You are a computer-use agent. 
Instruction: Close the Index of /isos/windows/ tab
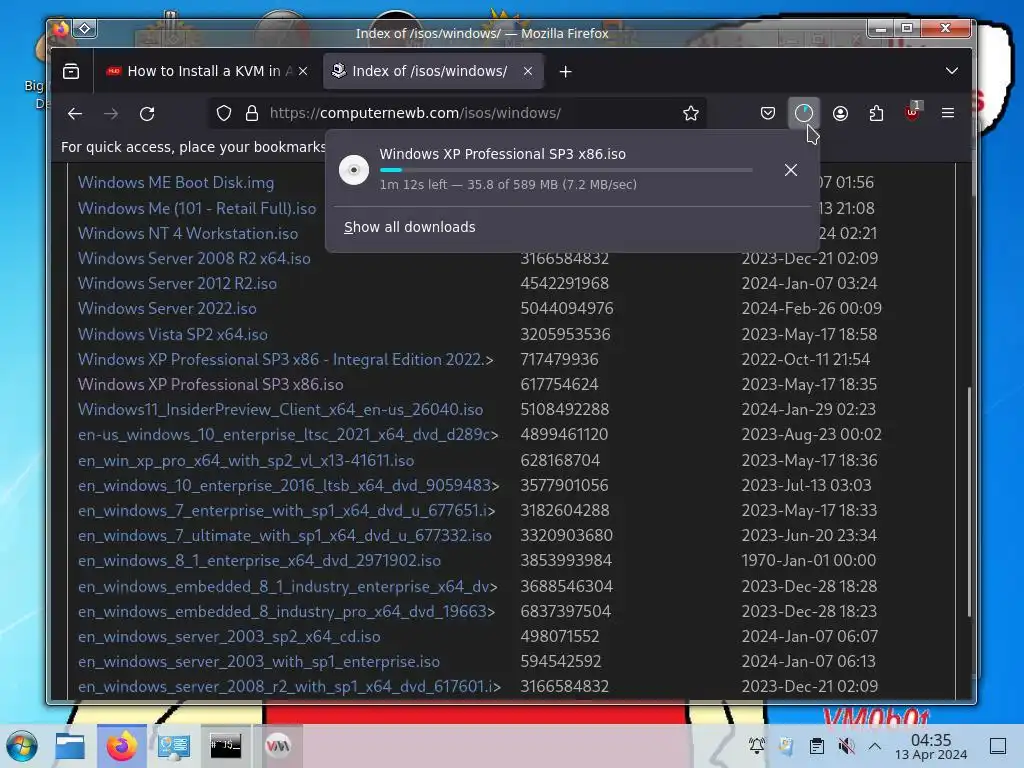[x=528, y=71]
